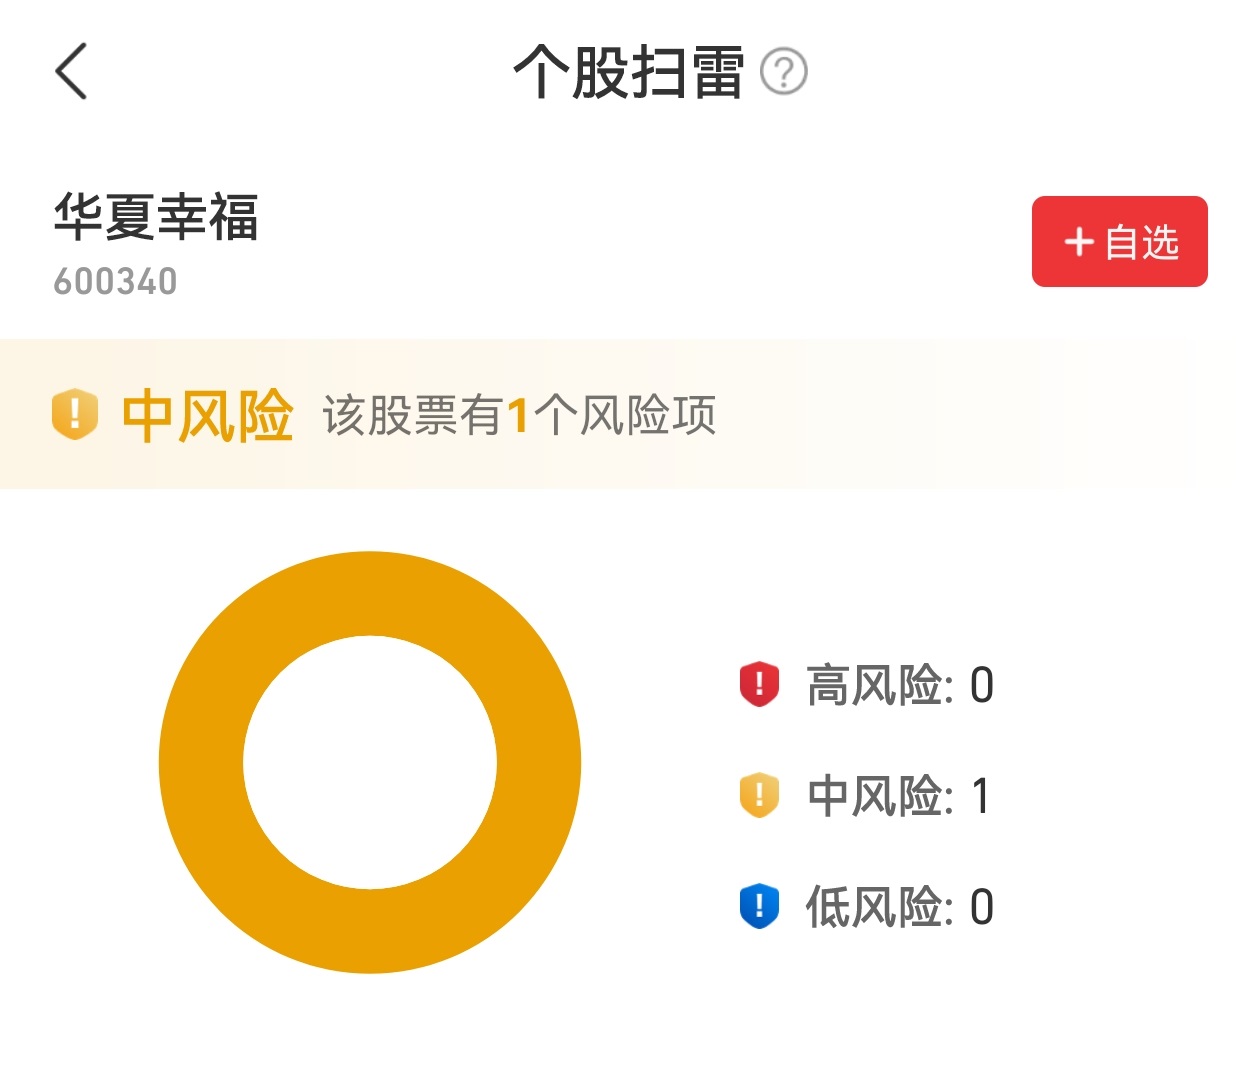Tap the highlighted number 1 in banner

[x=517, y=415]
